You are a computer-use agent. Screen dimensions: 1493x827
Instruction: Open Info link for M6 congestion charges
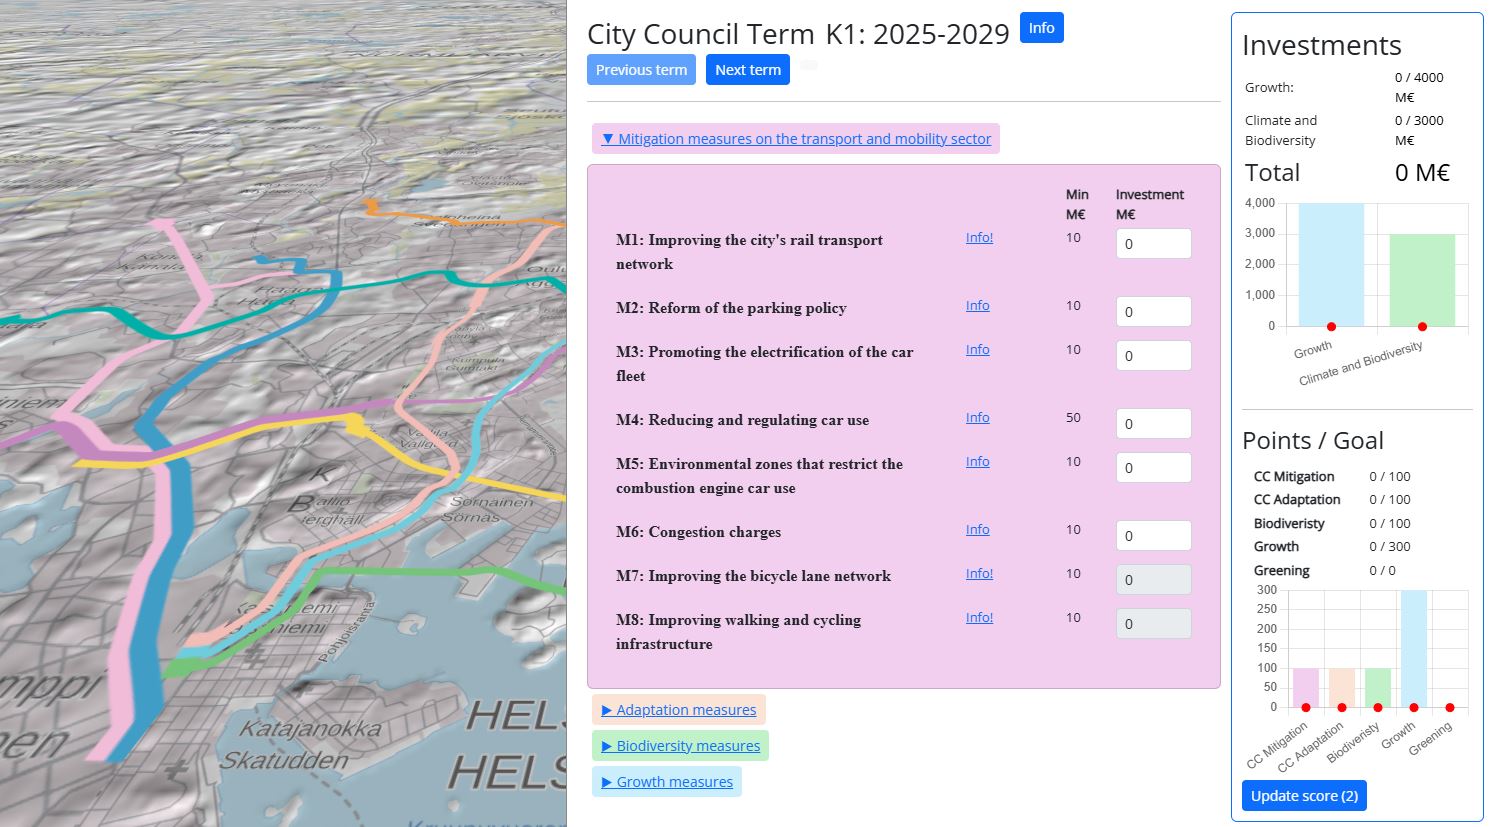tap(977, 530)
